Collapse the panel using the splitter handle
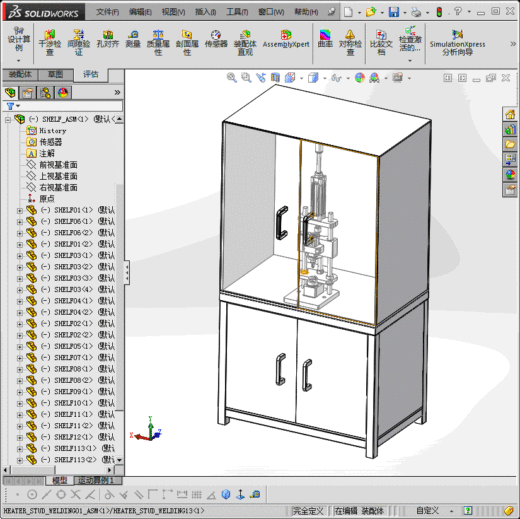This screenshot has width=520, height=519. click(x=127, y=272)
